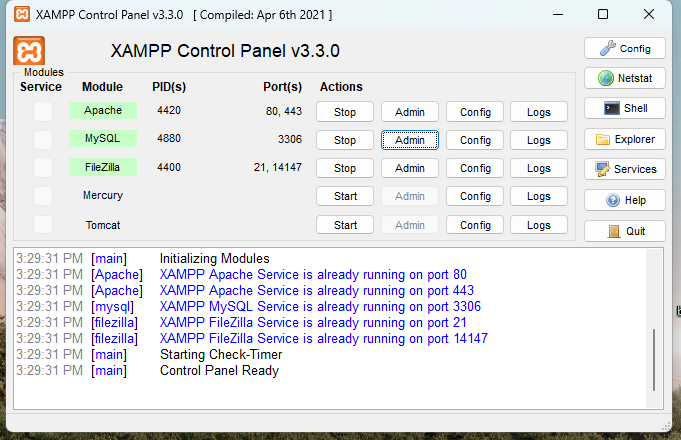Screen dimensions: 681x440
Task: Open Apache Admin page
Action: click(x=410, y=112)
